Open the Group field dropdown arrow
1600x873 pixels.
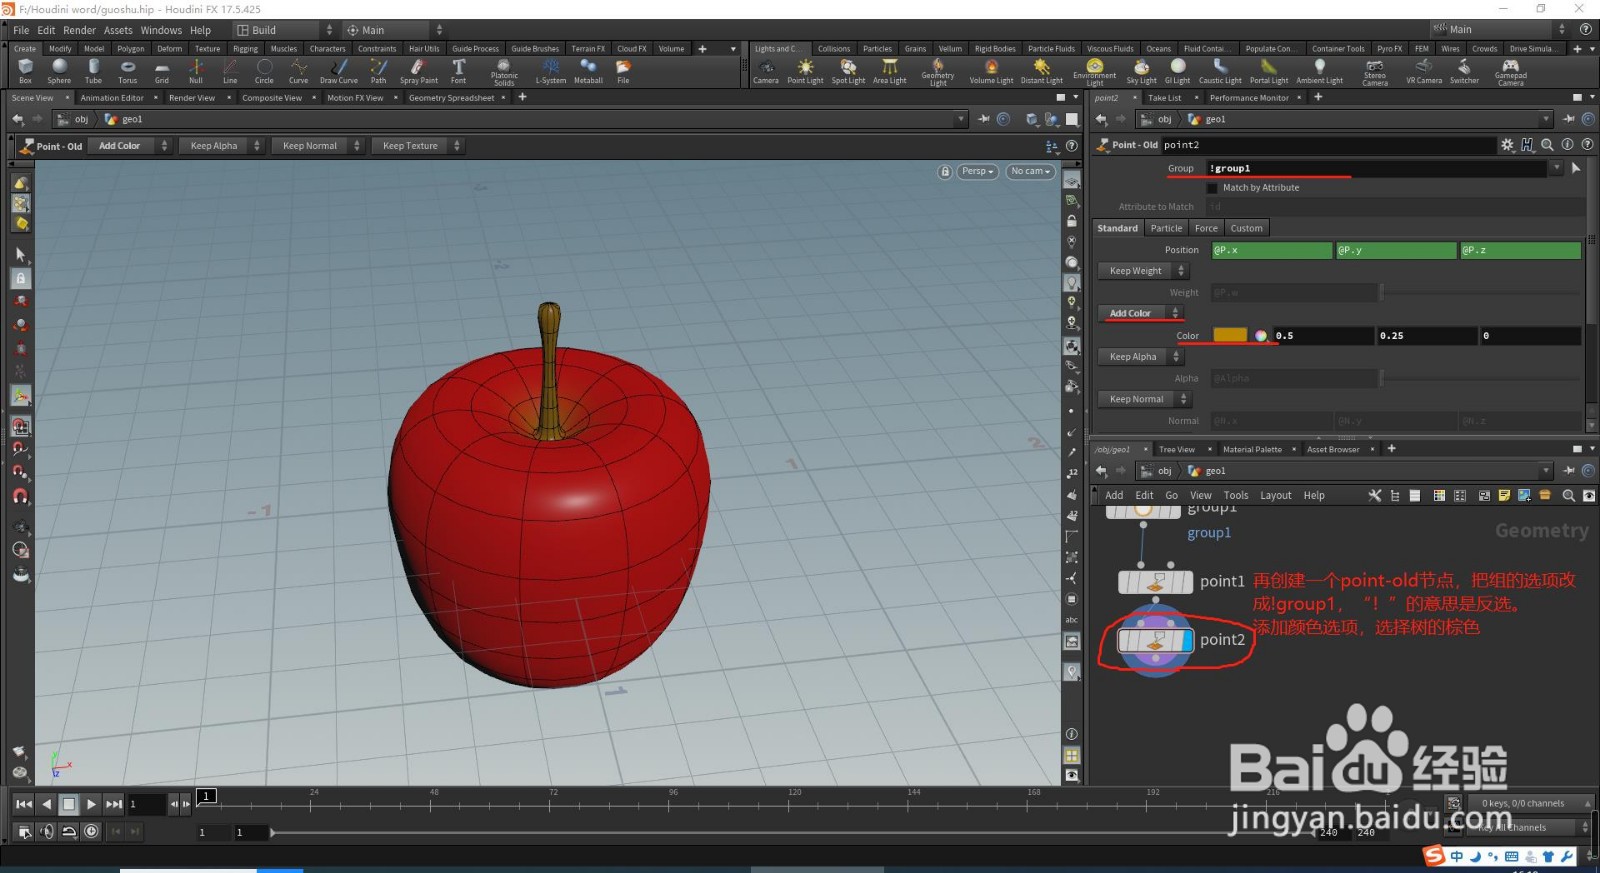pyautogui.click(x=1557, y=168)
